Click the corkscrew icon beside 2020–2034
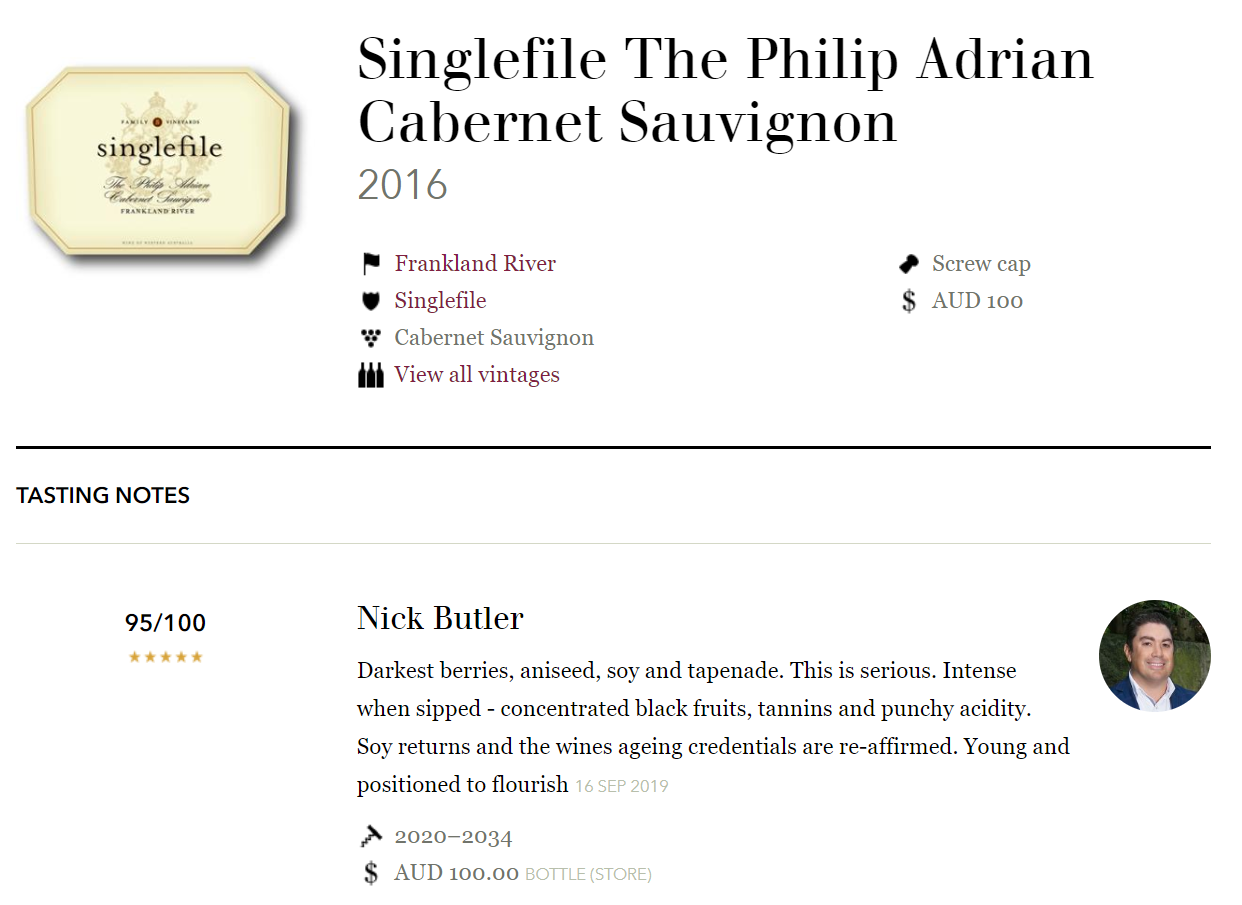Image resolution: width=1242 pixels, height=905 pixels. pos(371,836)
